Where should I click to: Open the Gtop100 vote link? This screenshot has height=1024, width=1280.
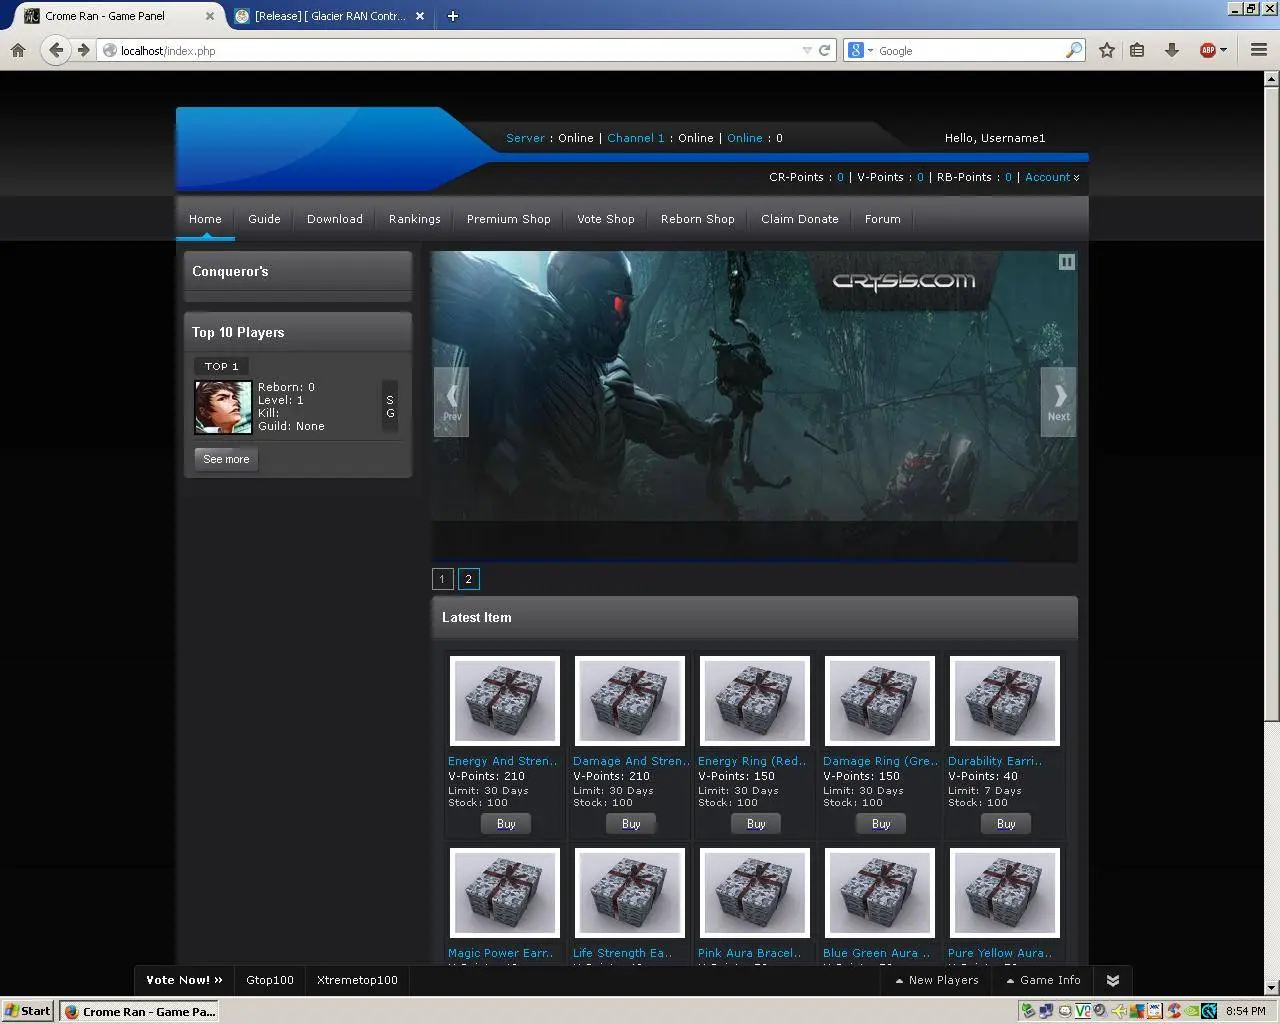click(270, 980)
